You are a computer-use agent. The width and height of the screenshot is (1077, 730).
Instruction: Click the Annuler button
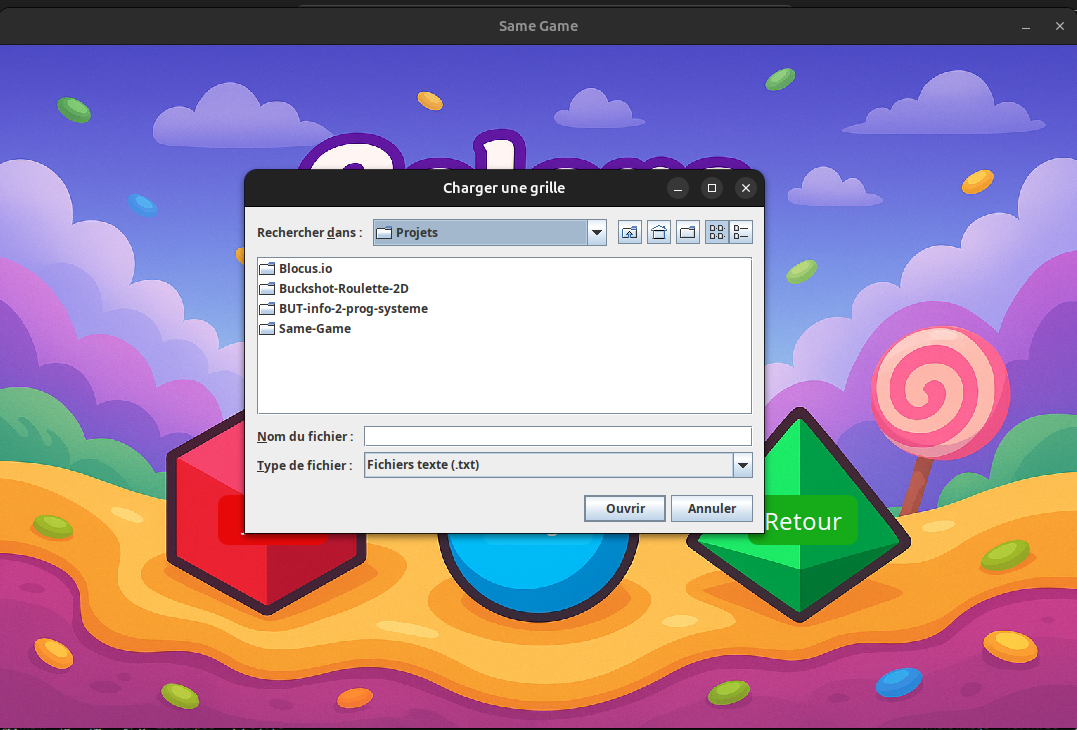[x=711, y=509]
